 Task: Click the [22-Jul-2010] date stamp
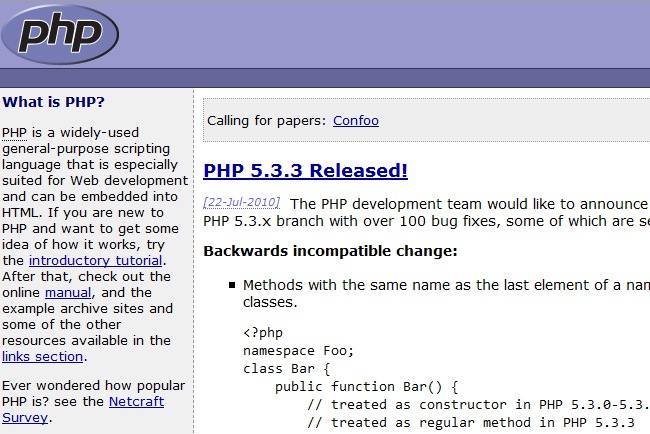[242, 202]
